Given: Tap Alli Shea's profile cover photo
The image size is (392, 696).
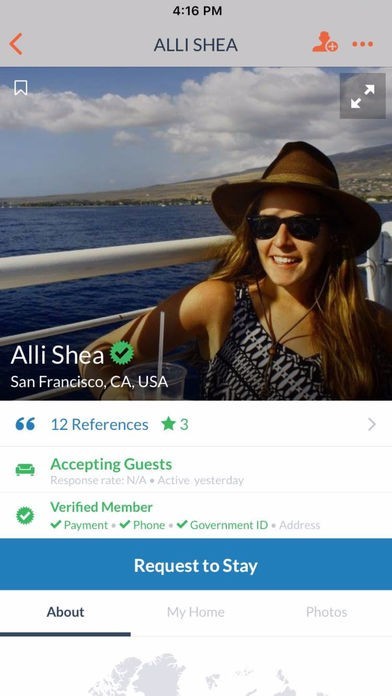Looking at the screenshot, I should pos(196,233).
